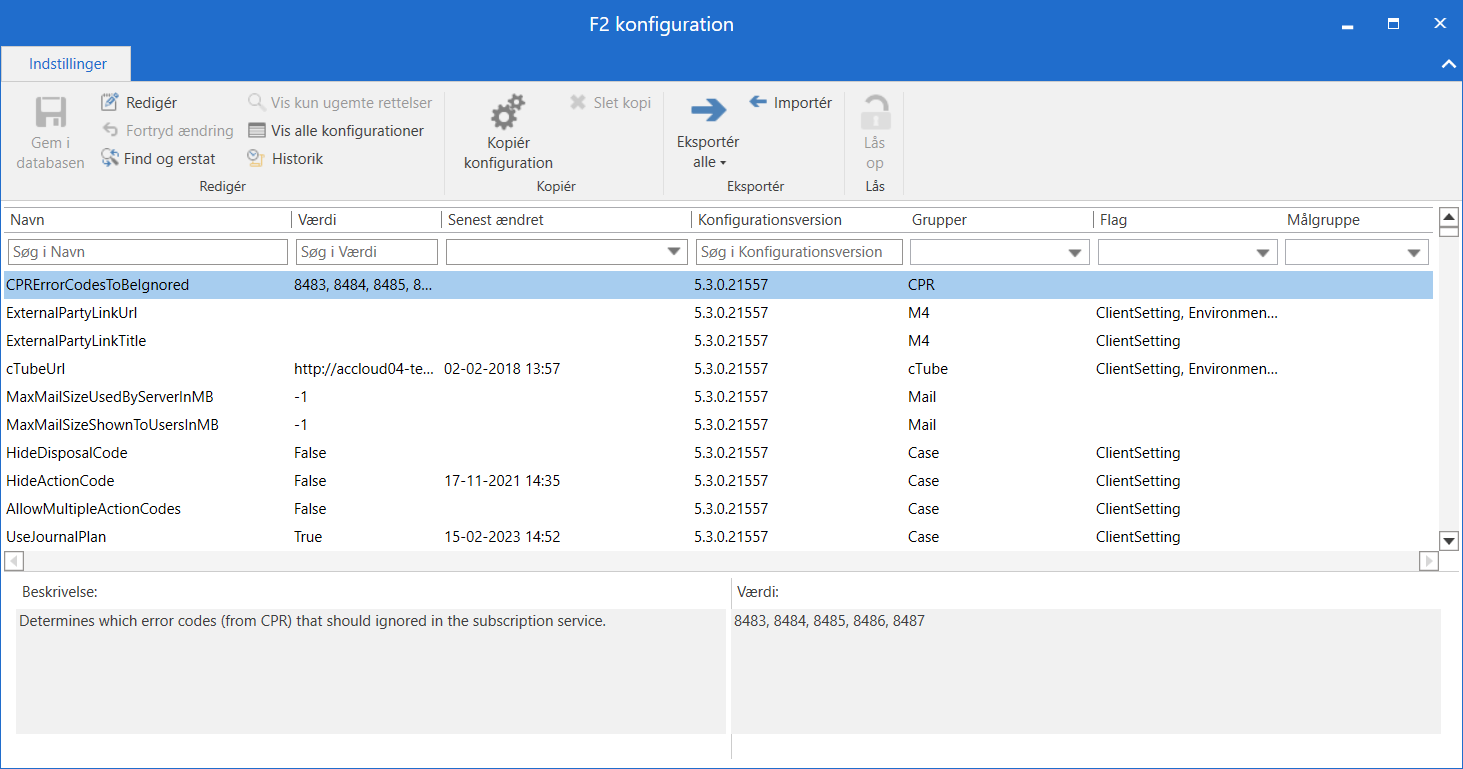Open the Historik log
Image resolution: width=1463 pixels, height=769 pixels.
(x=255, y=159)
